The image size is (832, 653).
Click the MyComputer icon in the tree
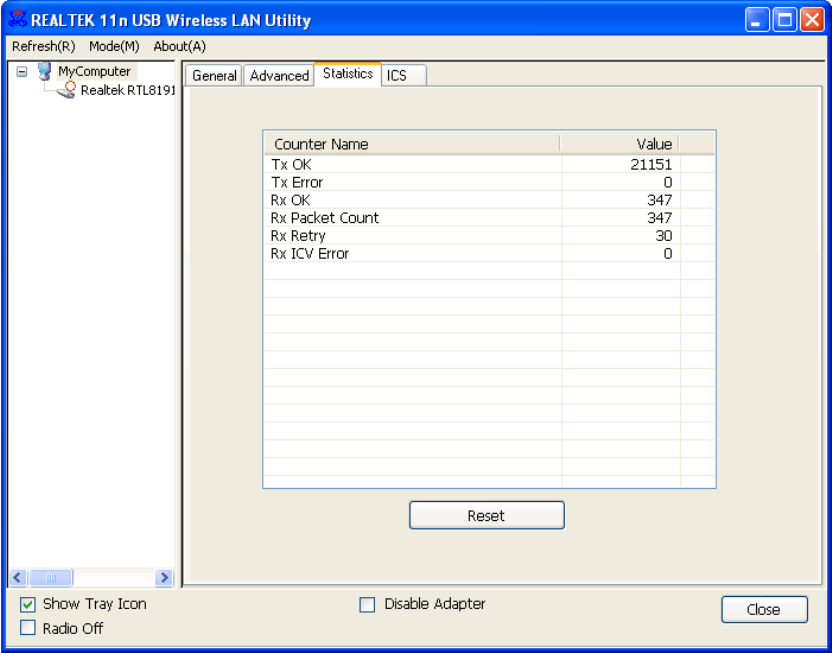(45, 71)
